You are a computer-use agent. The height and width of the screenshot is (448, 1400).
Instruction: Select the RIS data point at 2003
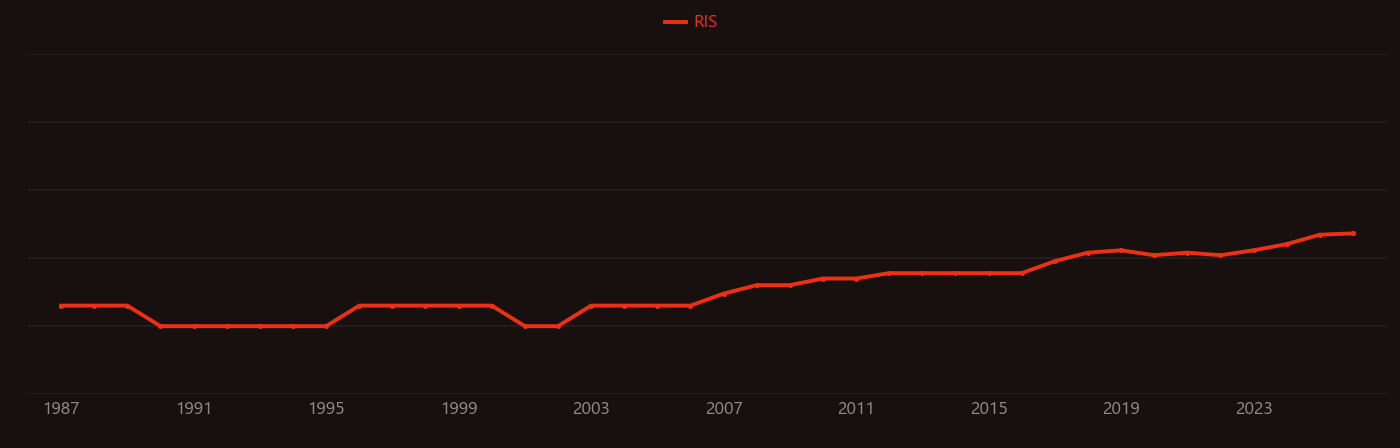coord(591,306)
